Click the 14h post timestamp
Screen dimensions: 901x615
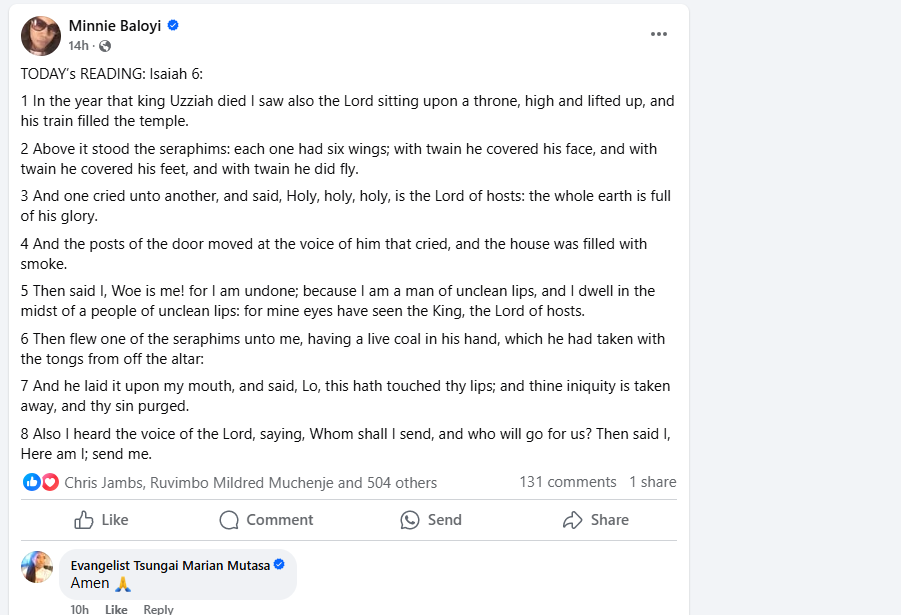[78, 46]
